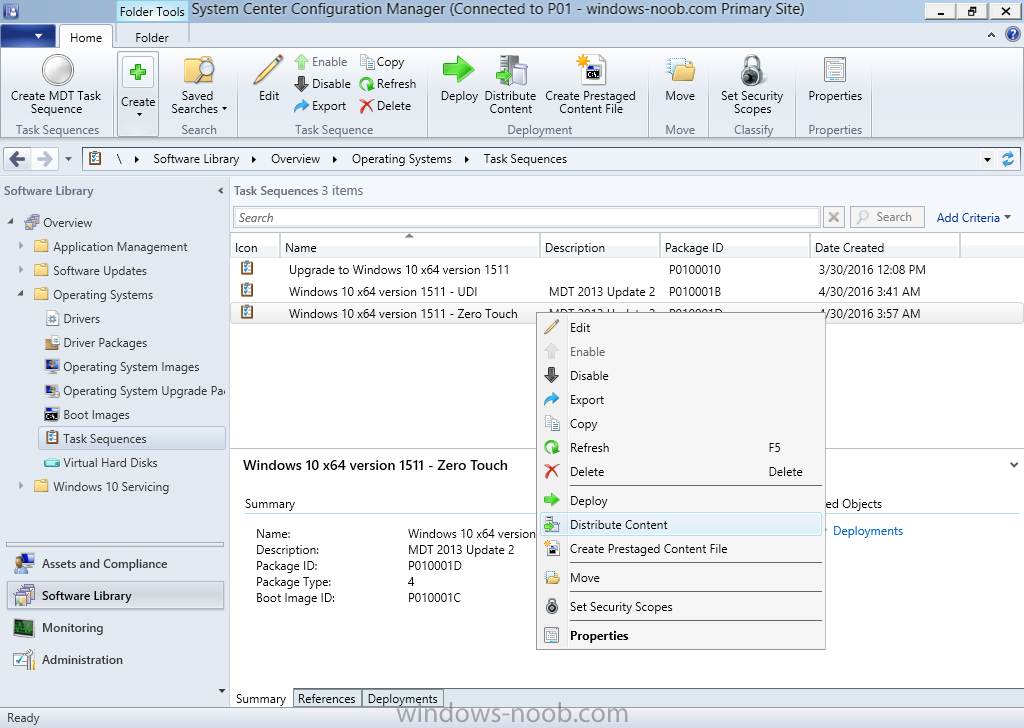Click Refresh in the ribbon
The image size is (1024, 728).
tap(387, 84)
